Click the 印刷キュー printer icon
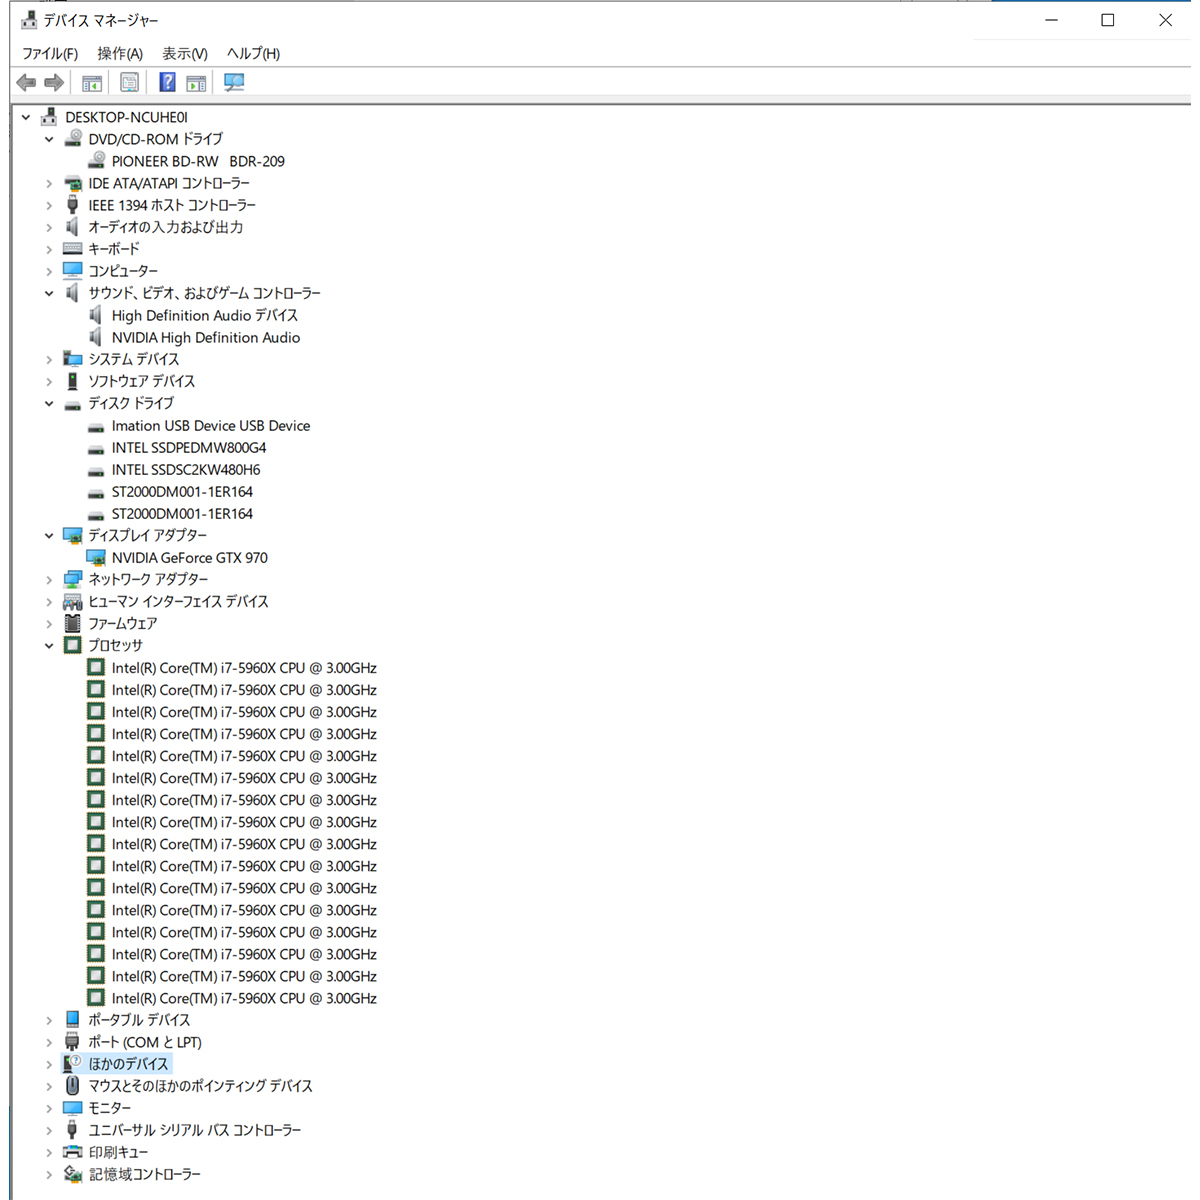The height and width of the screenshot is (1200, 1200). 73,1152
